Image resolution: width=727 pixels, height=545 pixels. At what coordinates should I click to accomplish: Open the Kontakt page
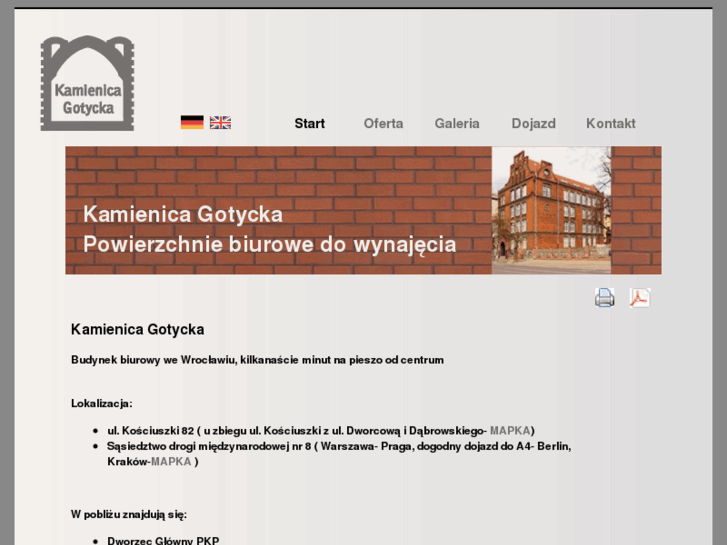610,124
